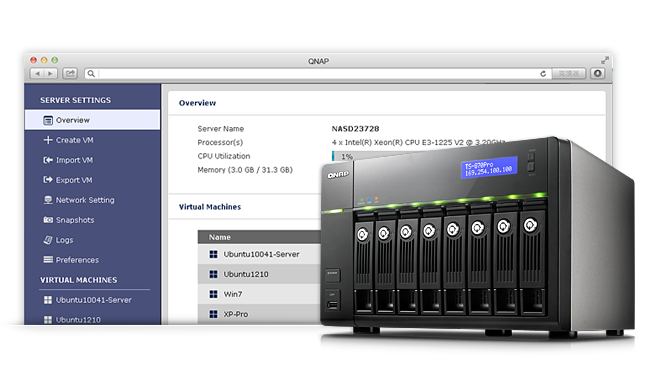The image size is (650, 370).
Task: Click the fullscreen arrows in the title bar
Action: [604, 61]
